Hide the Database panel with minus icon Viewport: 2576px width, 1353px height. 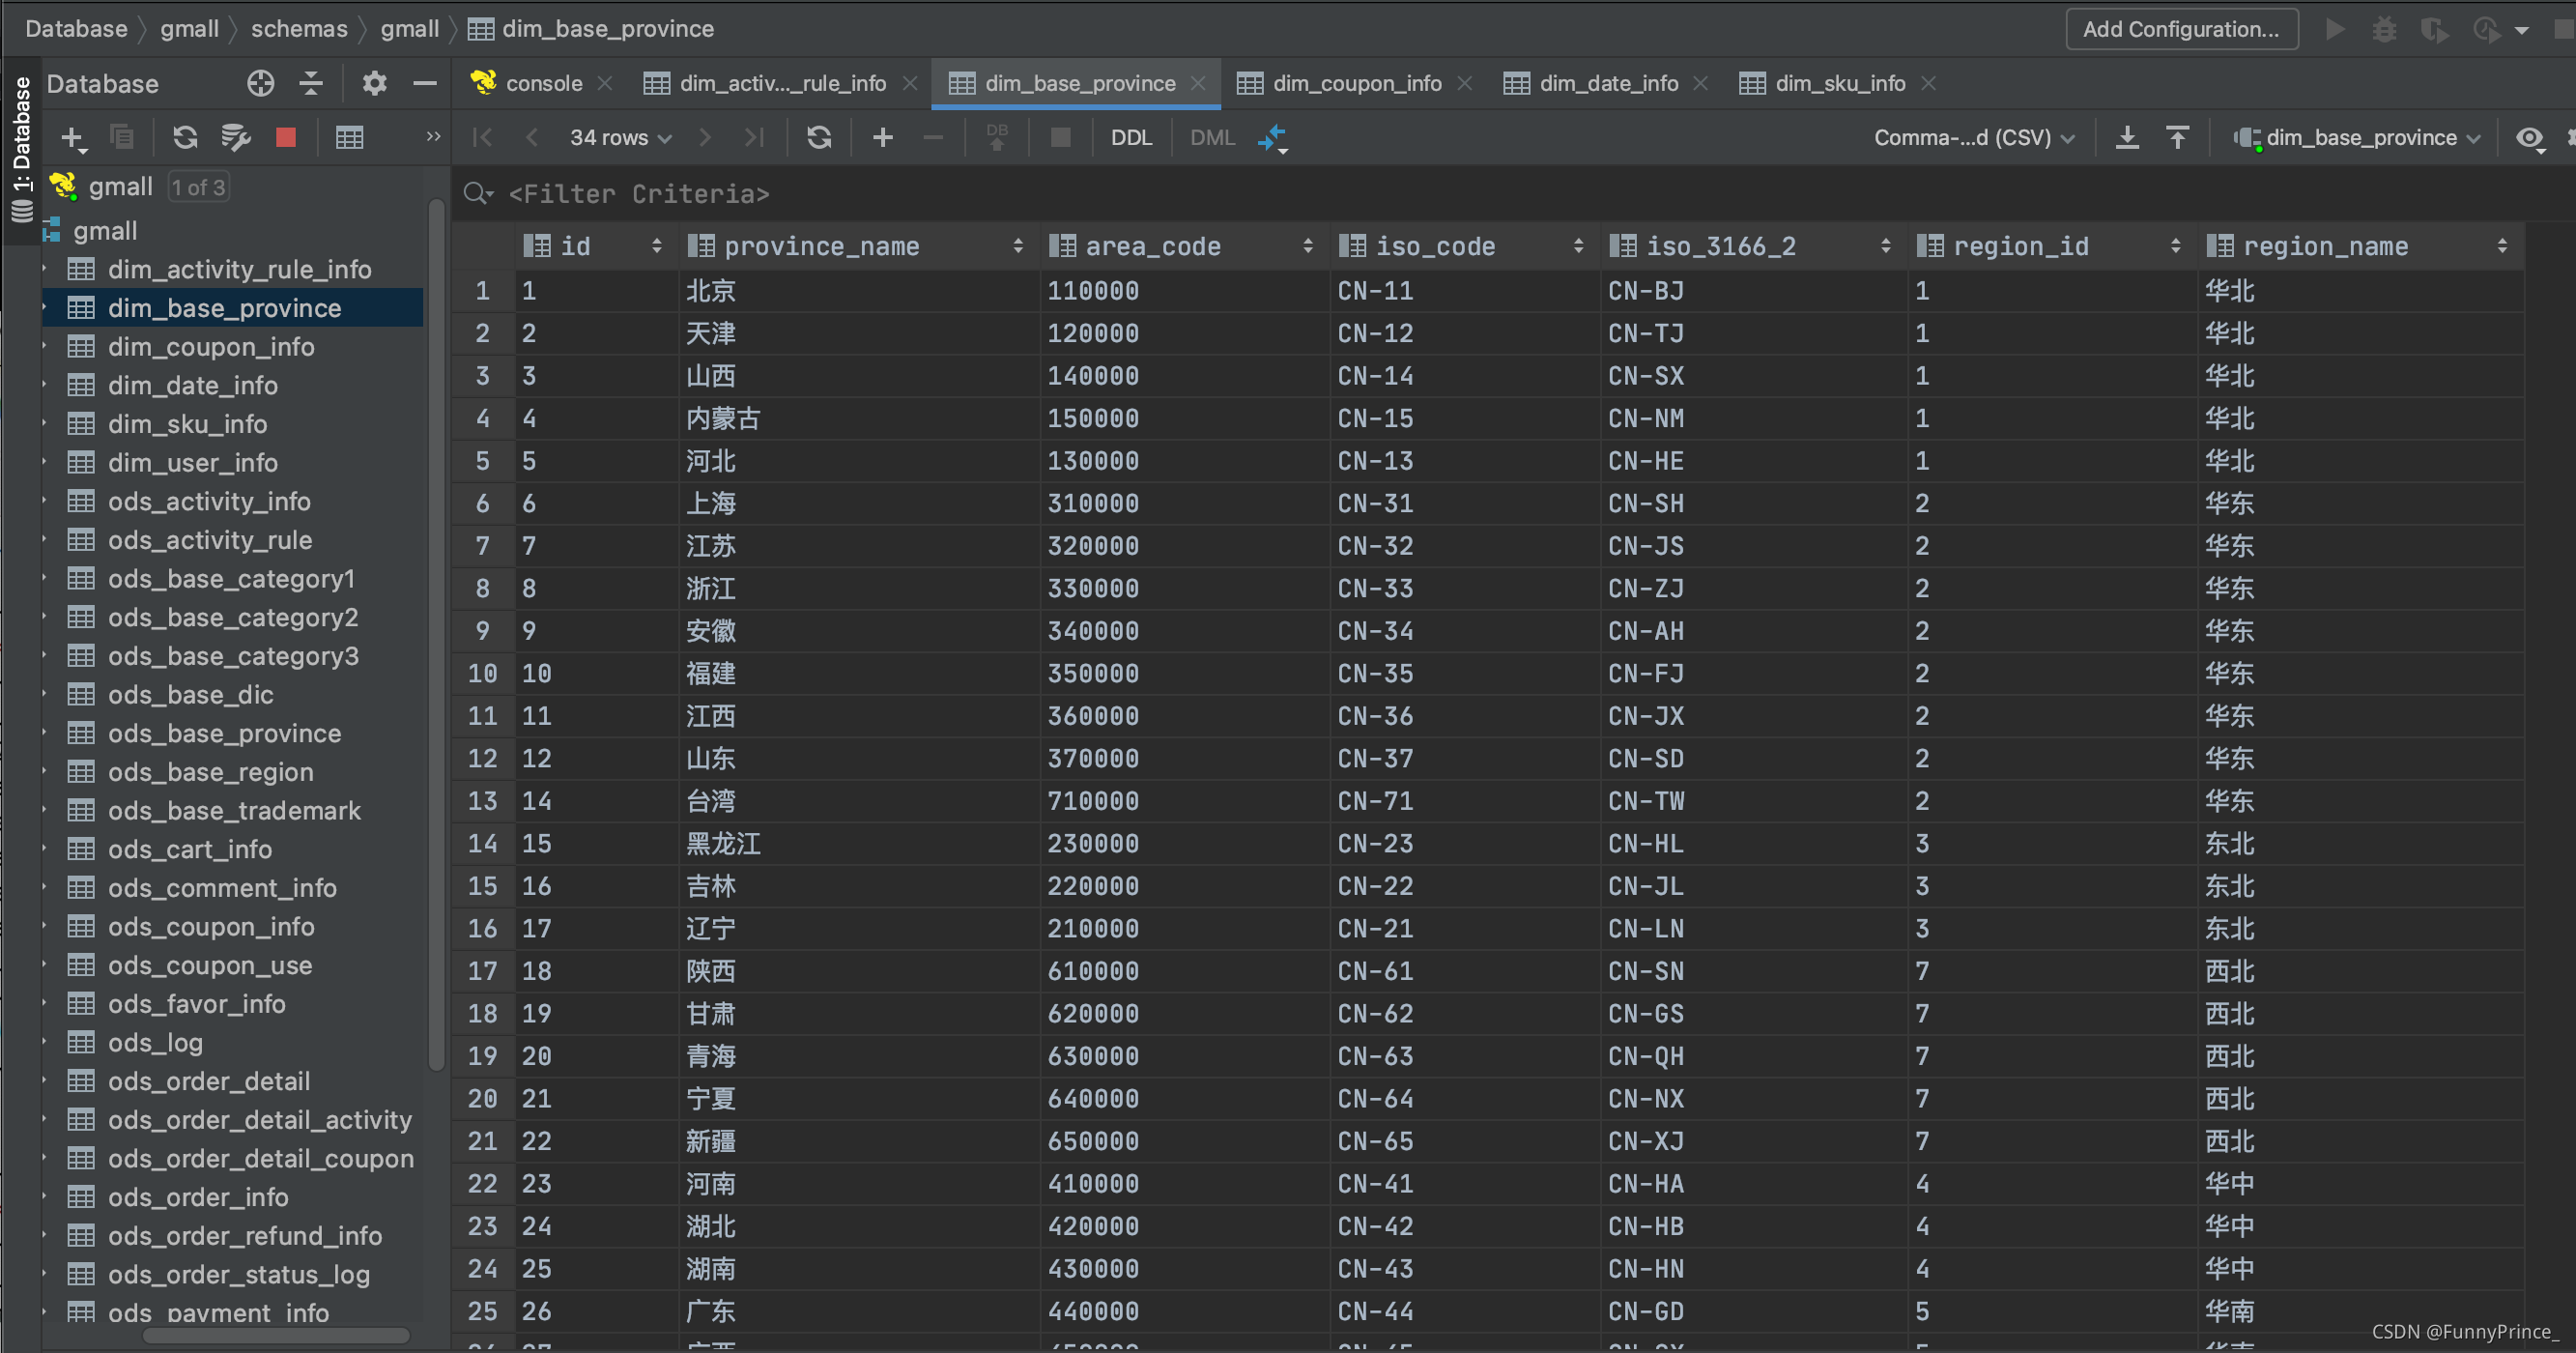[x=425, y=84]
